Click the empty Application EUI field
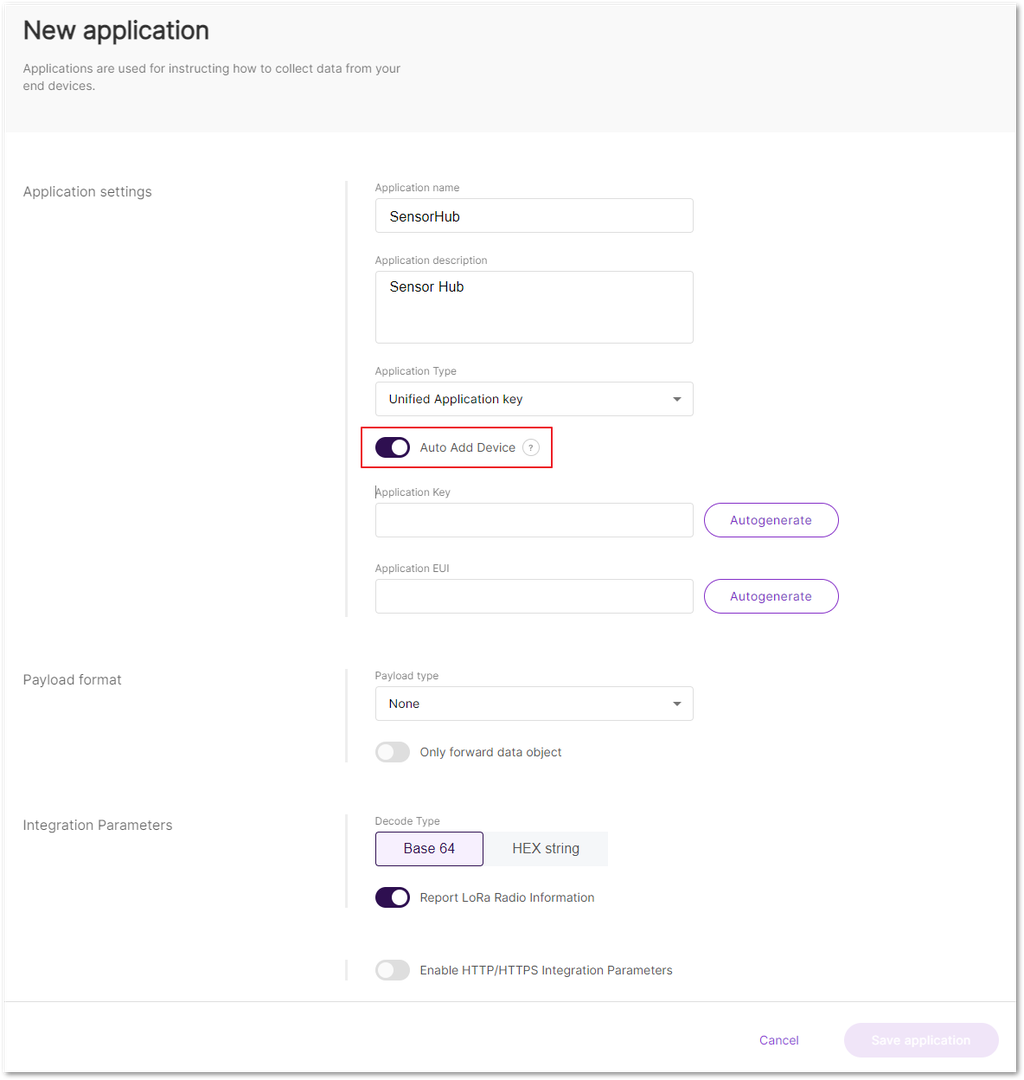 (534, 596)
